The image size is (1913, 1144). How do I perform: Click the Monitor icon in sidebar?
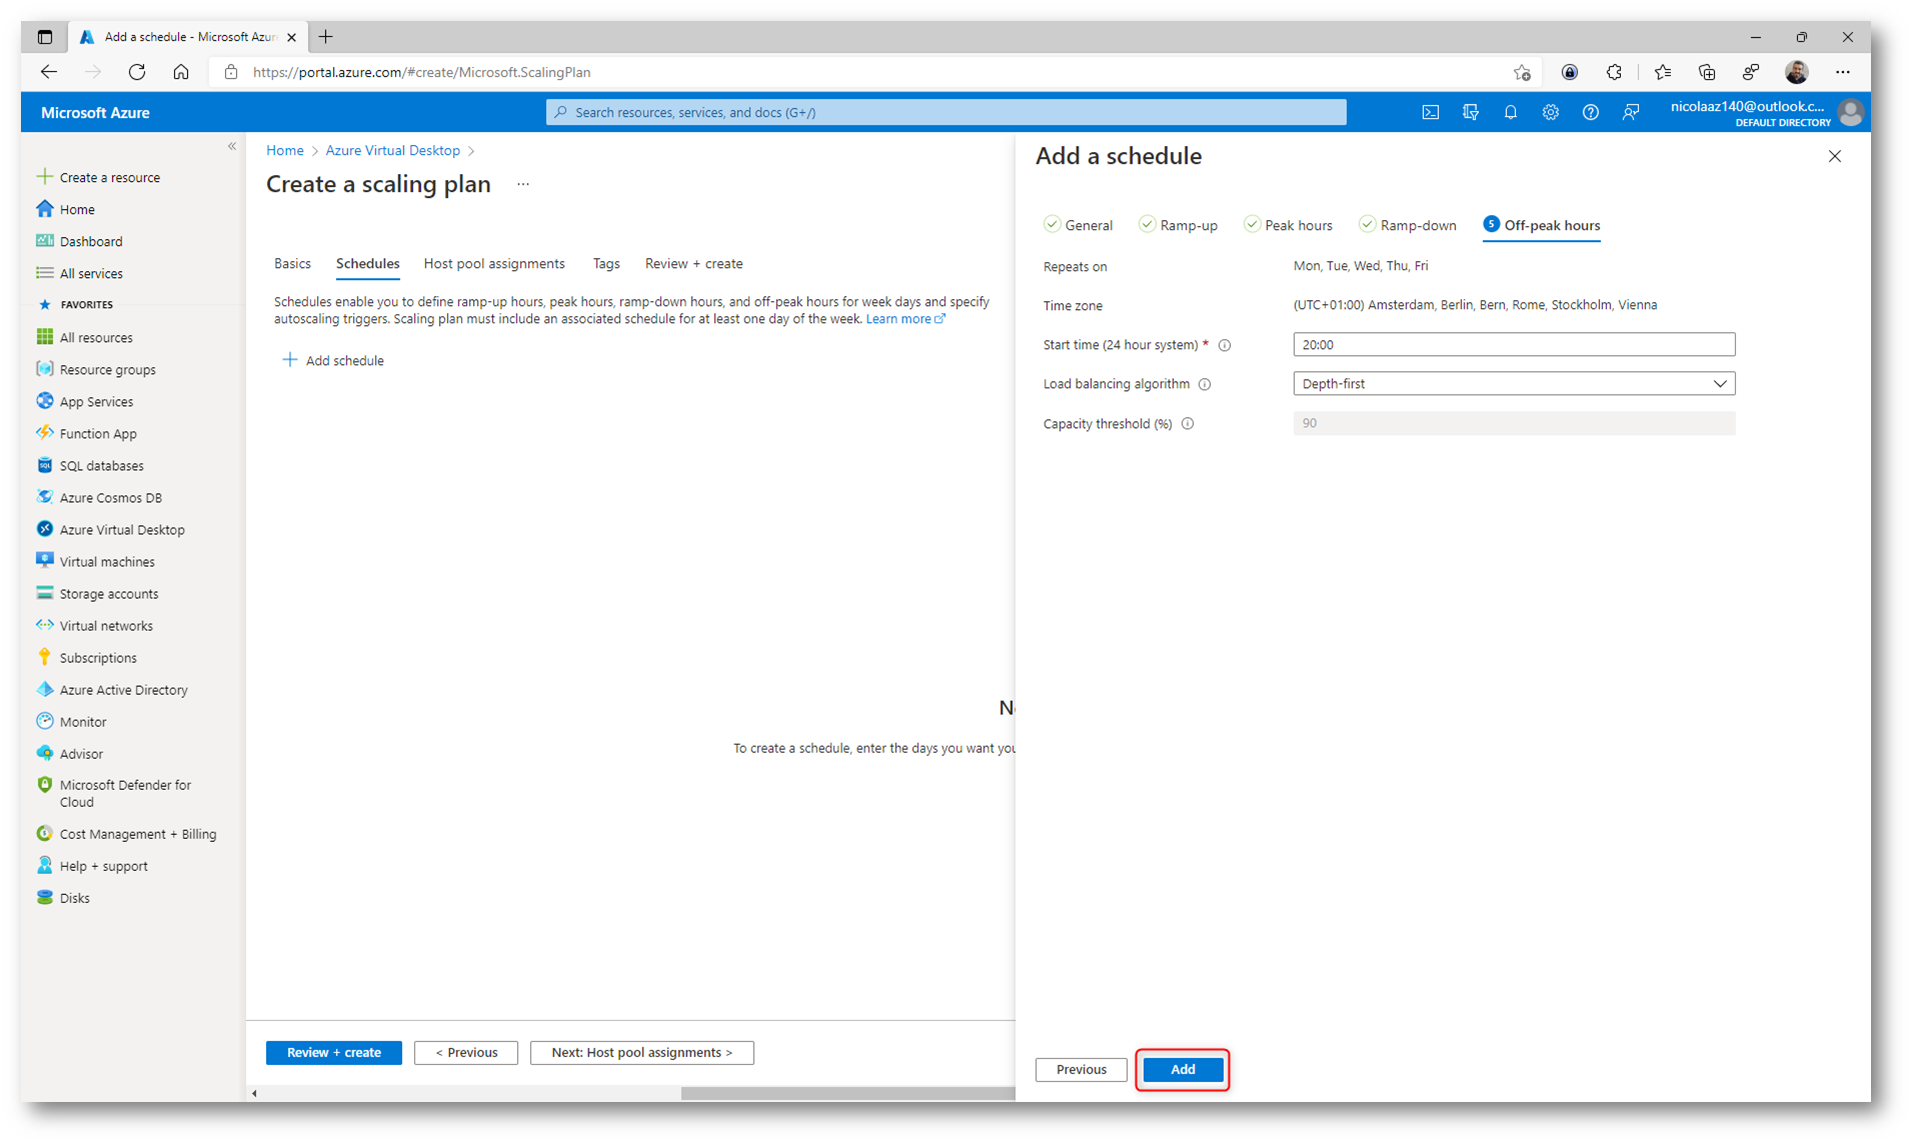[44, 721]
